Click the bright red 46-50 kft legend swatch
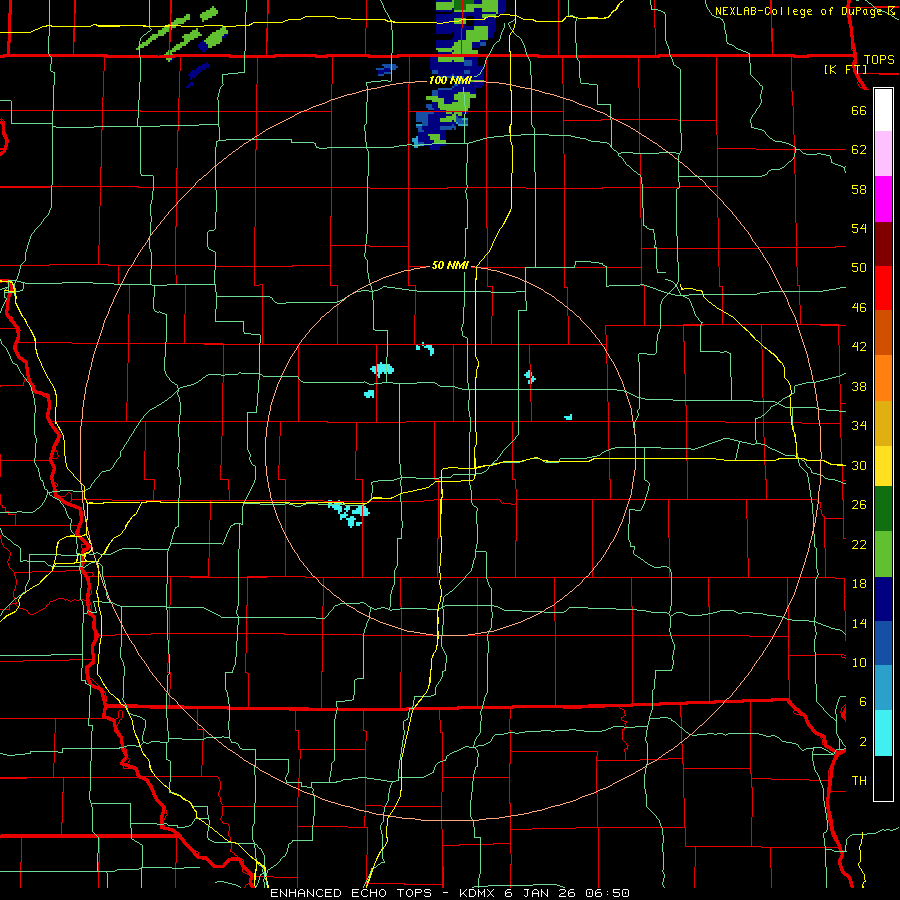This screenshot has height=900, width=900. [883, 289]
